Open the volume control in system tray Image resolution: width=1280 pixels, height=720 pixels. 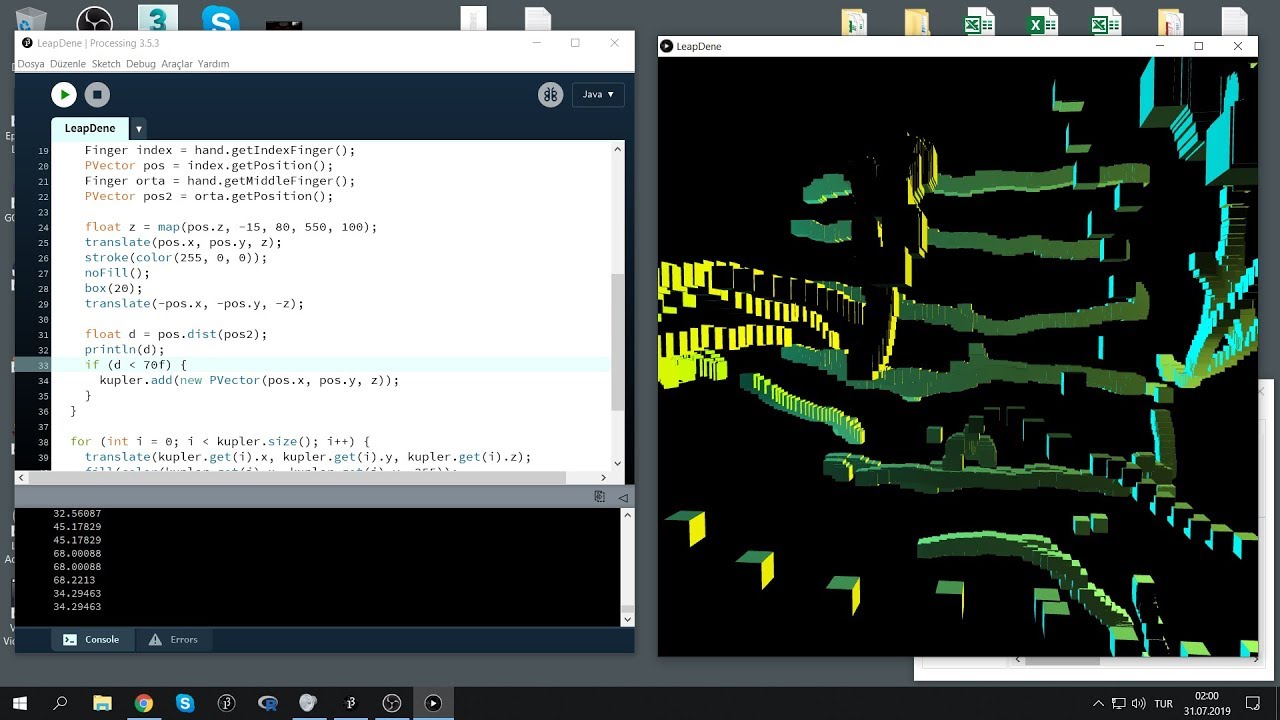[x=1138, y=703]
